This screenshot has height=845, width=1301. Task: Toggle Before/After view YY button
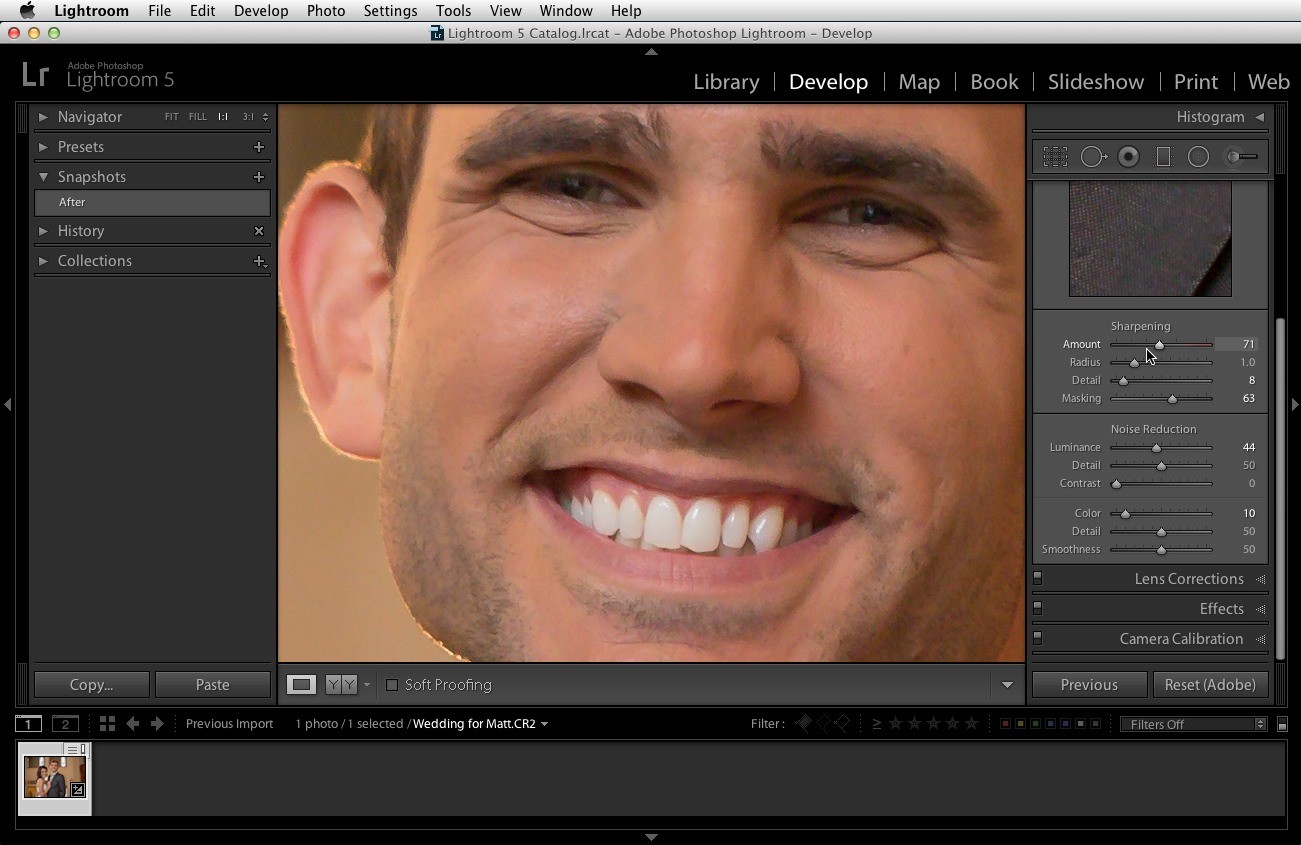tap(341, 685)
